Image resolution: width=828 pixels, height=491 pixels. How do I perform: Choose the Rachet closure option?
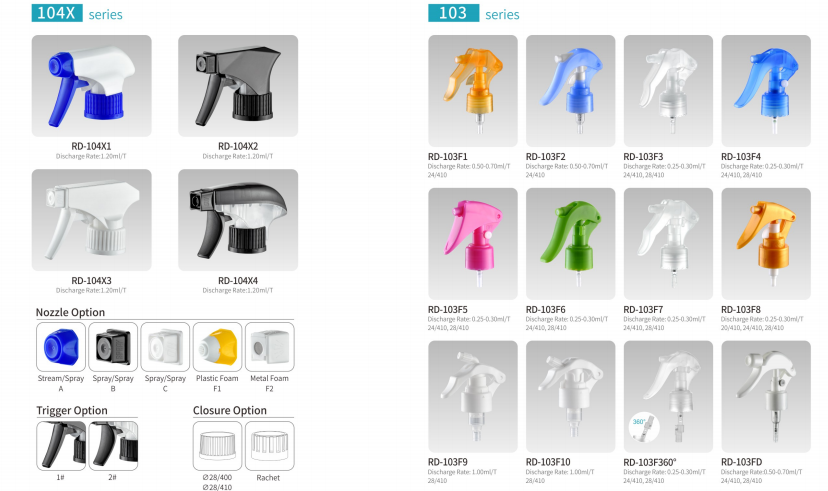click(270, 446)
